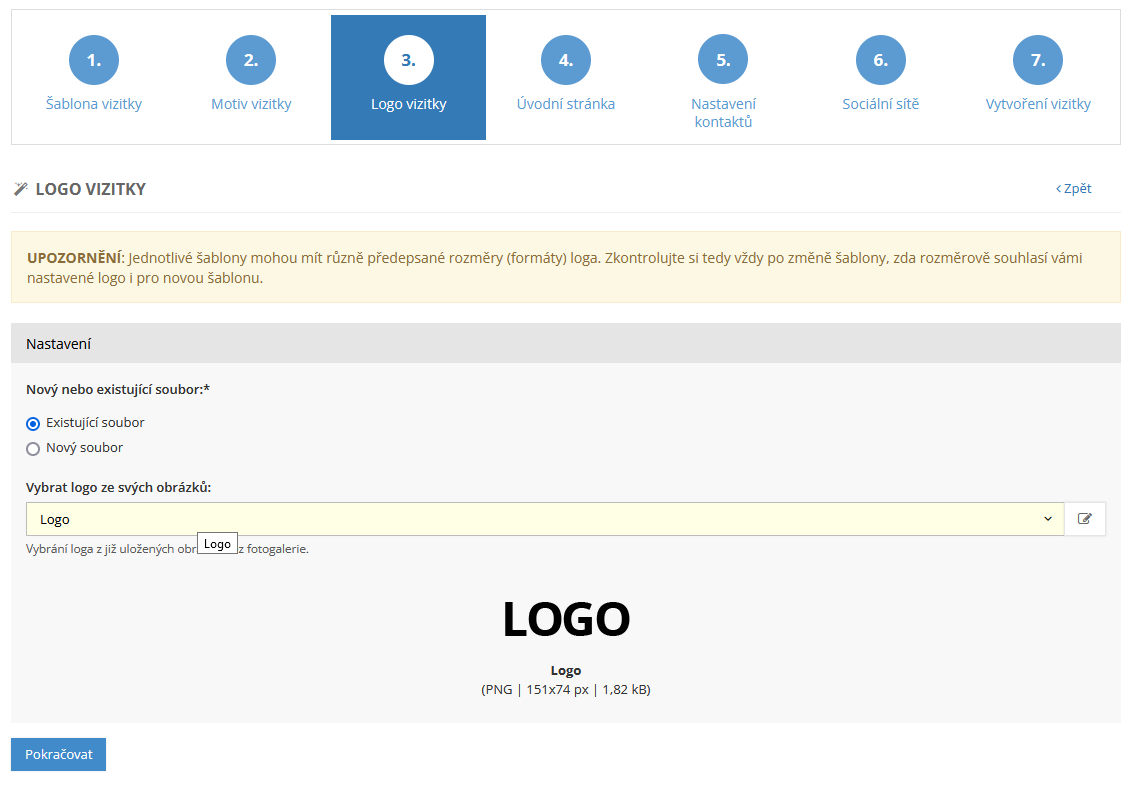This screenshot has height=791, width=1125.
Task: Switch to Úvodní stránka tab label
Action: 566,104
